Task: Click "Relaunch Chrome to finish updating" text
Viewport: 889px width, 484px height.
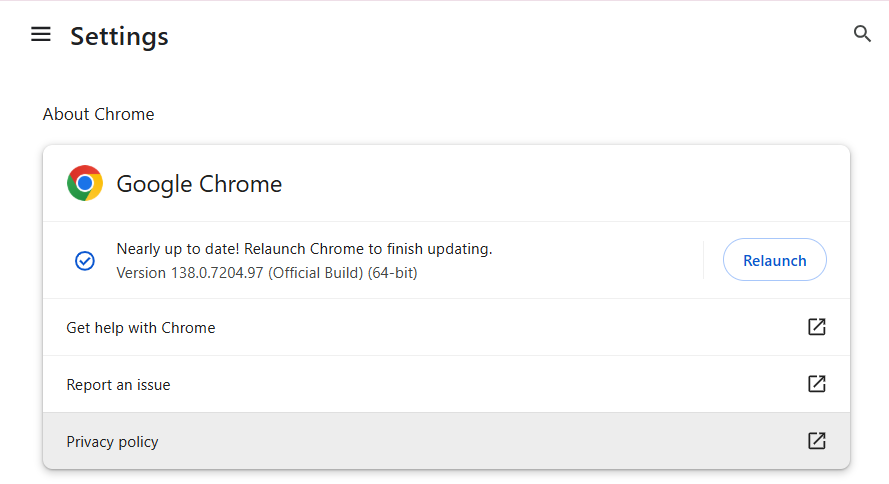Action: pos(368,249)
